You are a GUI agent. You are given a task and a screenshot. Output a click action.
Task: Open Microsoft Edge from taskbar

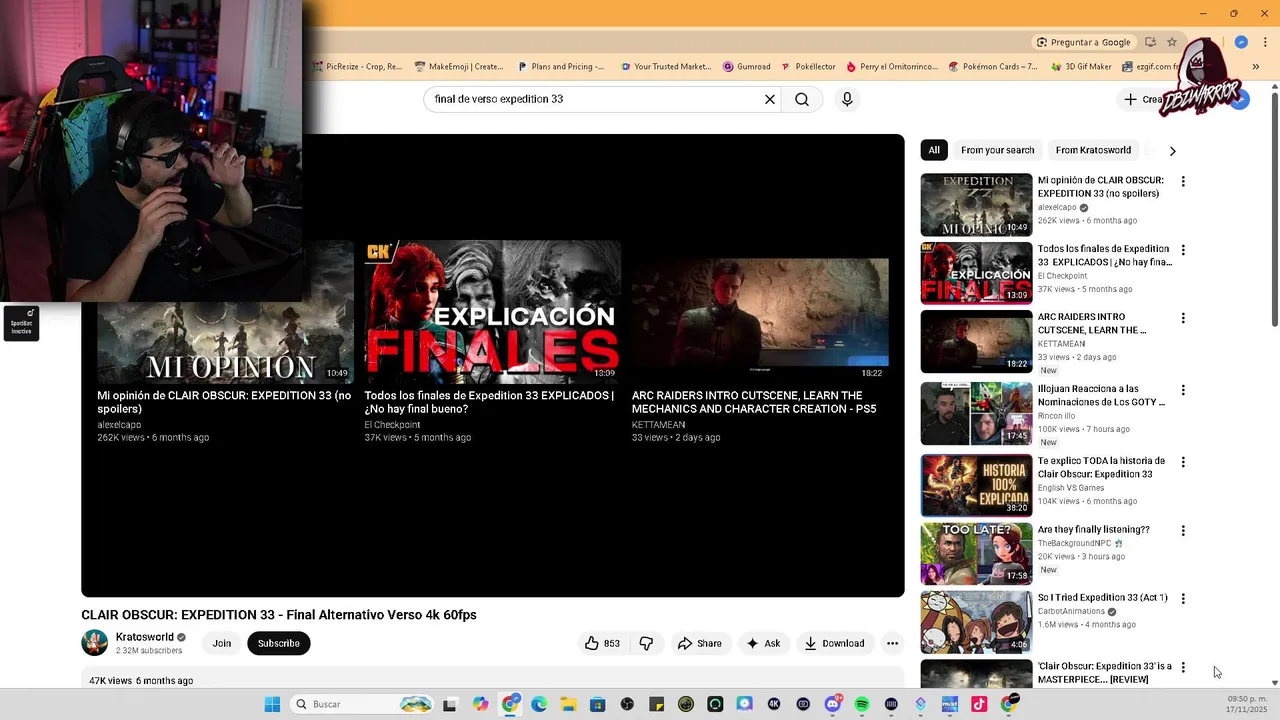click(539, 704)
